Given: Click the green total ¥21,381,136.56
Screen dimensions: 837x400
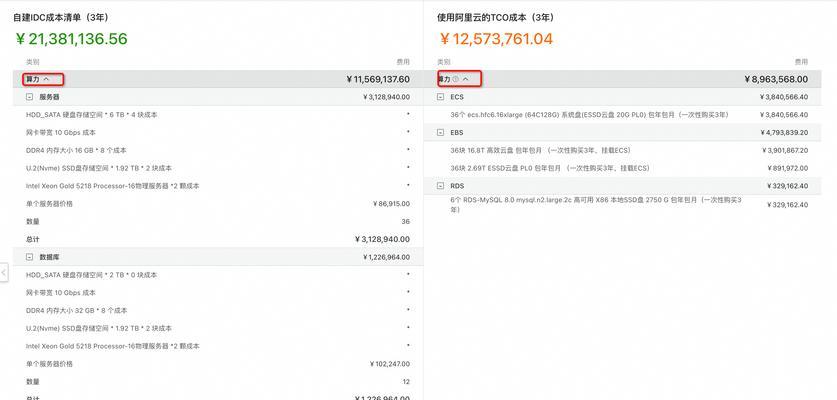Looking at the screenshot, I should tap(72, 38).
